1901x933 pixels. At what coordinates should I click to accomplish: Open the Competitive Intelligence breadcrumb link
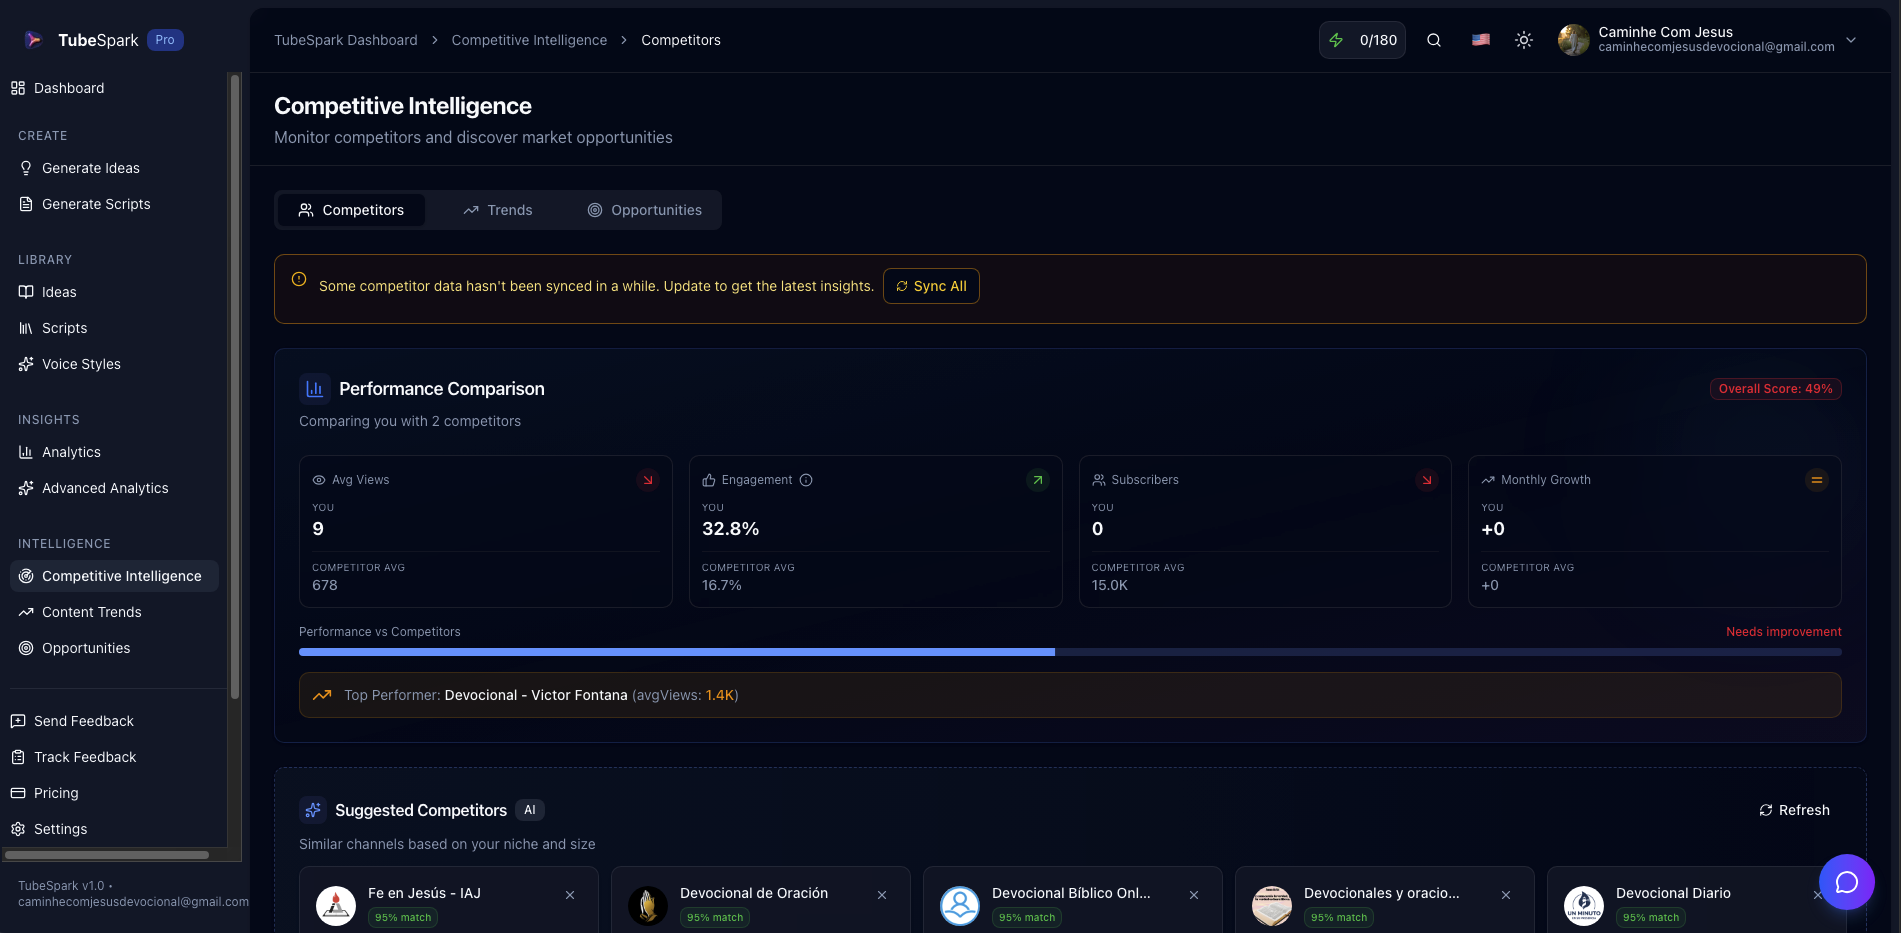pos(529,40)
